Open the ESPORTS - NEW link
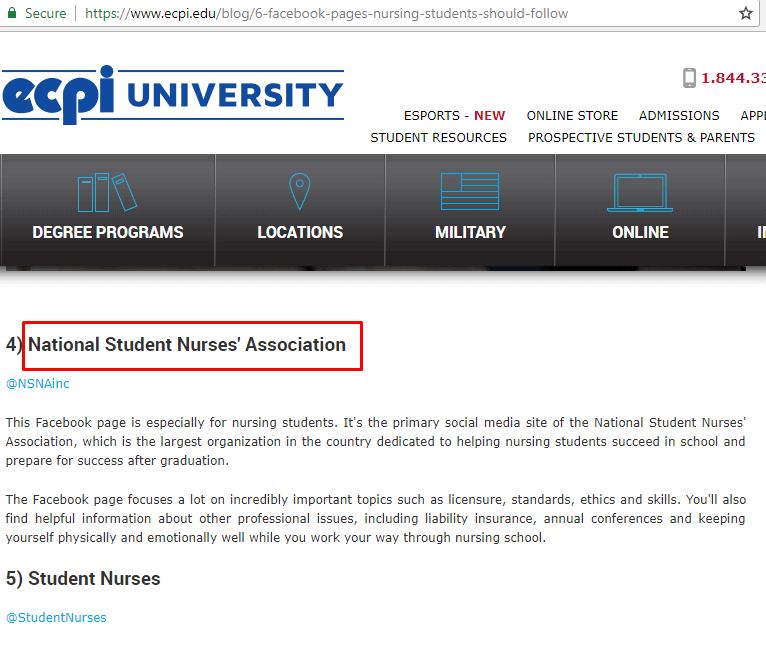This screenshot has height=648, width=766. [x=454, y=116]
